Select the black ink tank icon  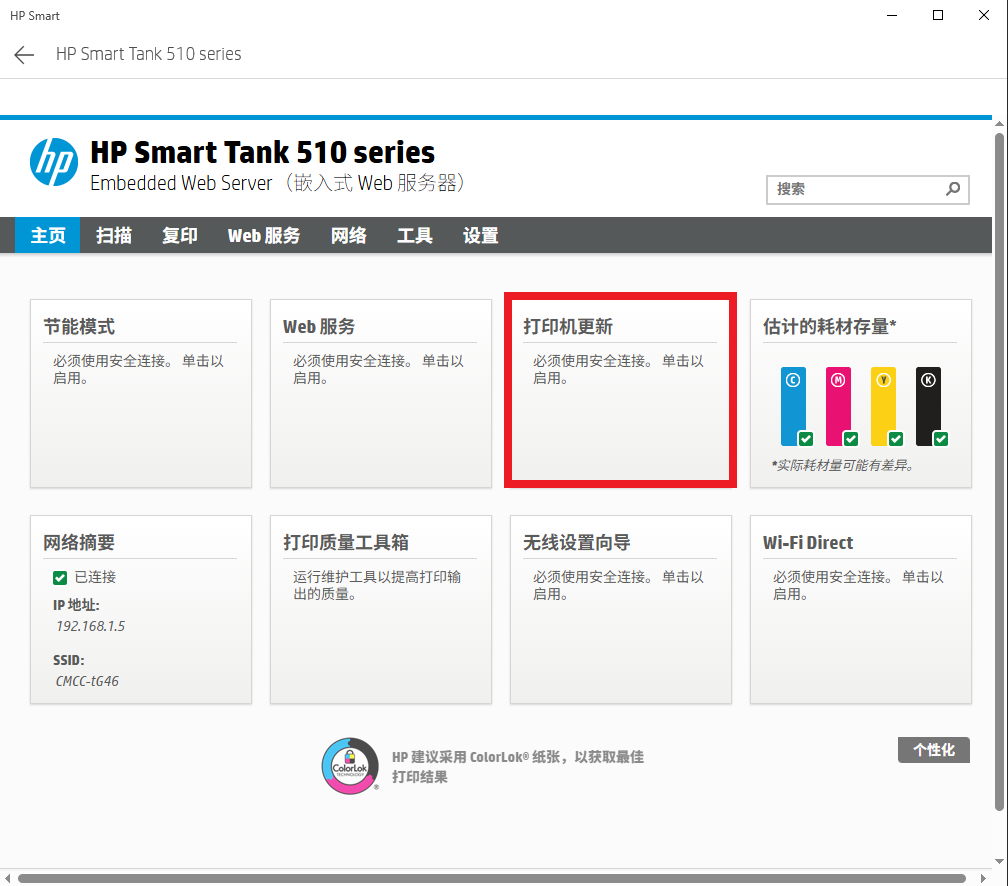928,406
